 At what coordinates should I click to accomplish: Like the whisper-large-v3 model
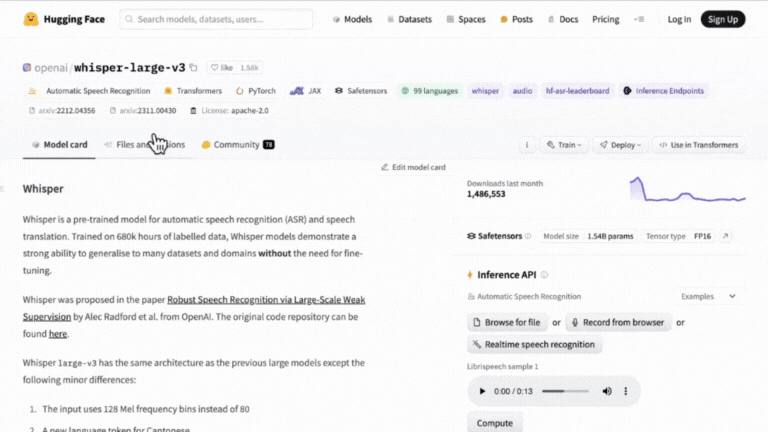[221, 67]
